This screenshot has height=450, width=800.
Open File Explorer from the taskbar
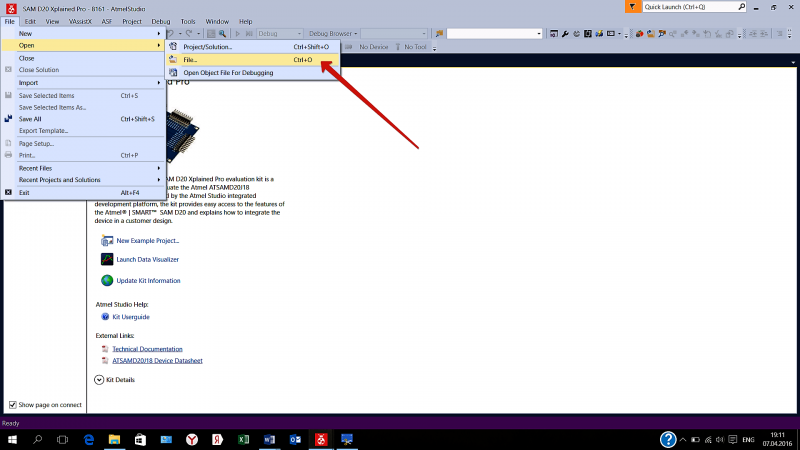pyautogui.click(x=114, y=439)
